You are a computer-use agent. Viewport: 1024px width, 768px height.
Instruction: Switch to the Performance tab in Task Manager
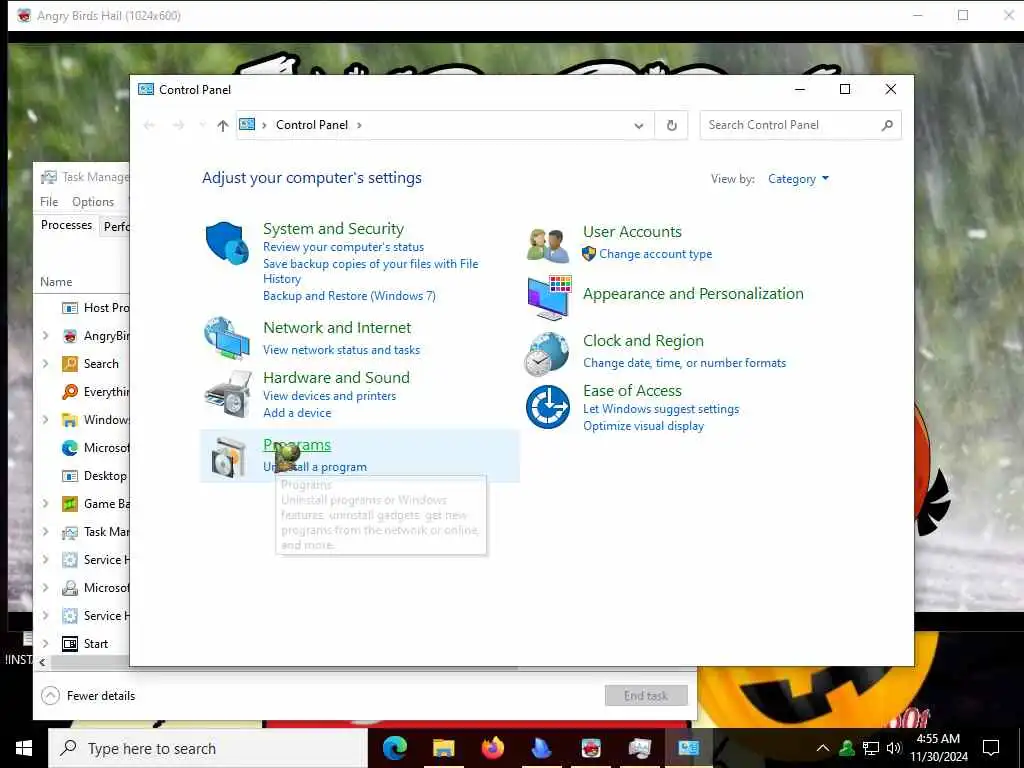(x=116, y=227)
